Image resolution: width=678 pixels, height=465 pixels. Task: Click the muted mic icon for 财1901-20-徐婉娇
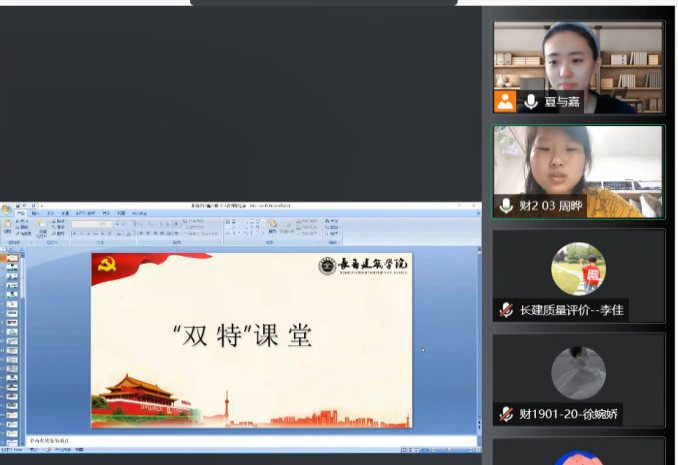pyautogui.click(x=507, y=414)
